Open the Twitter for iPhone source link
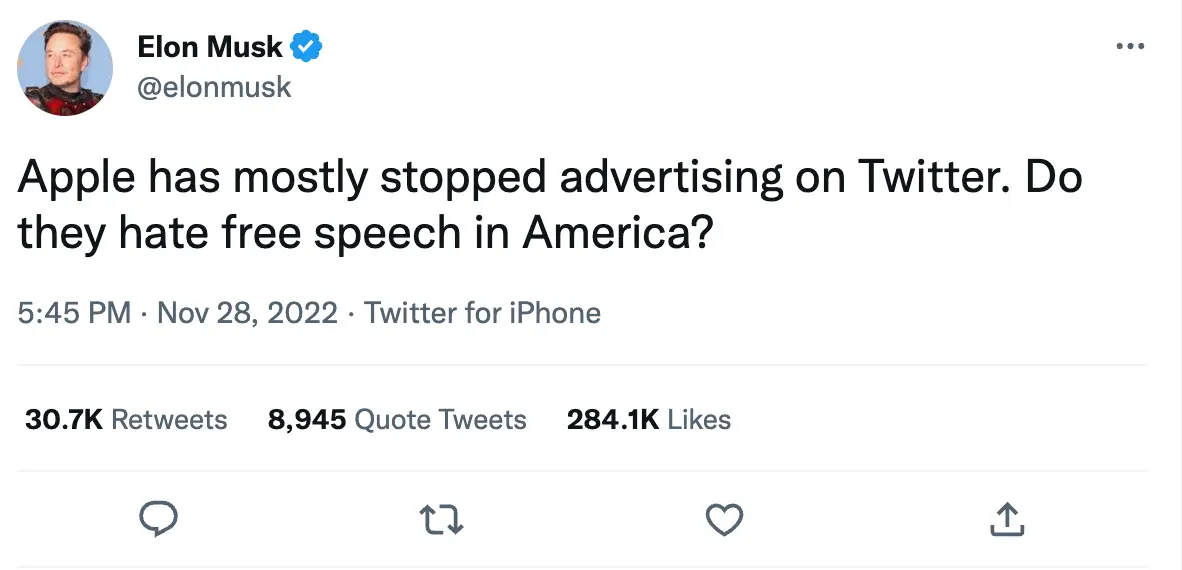This screenshot has width=1182, height=570. pyautogui.click(x=482, y=313)
